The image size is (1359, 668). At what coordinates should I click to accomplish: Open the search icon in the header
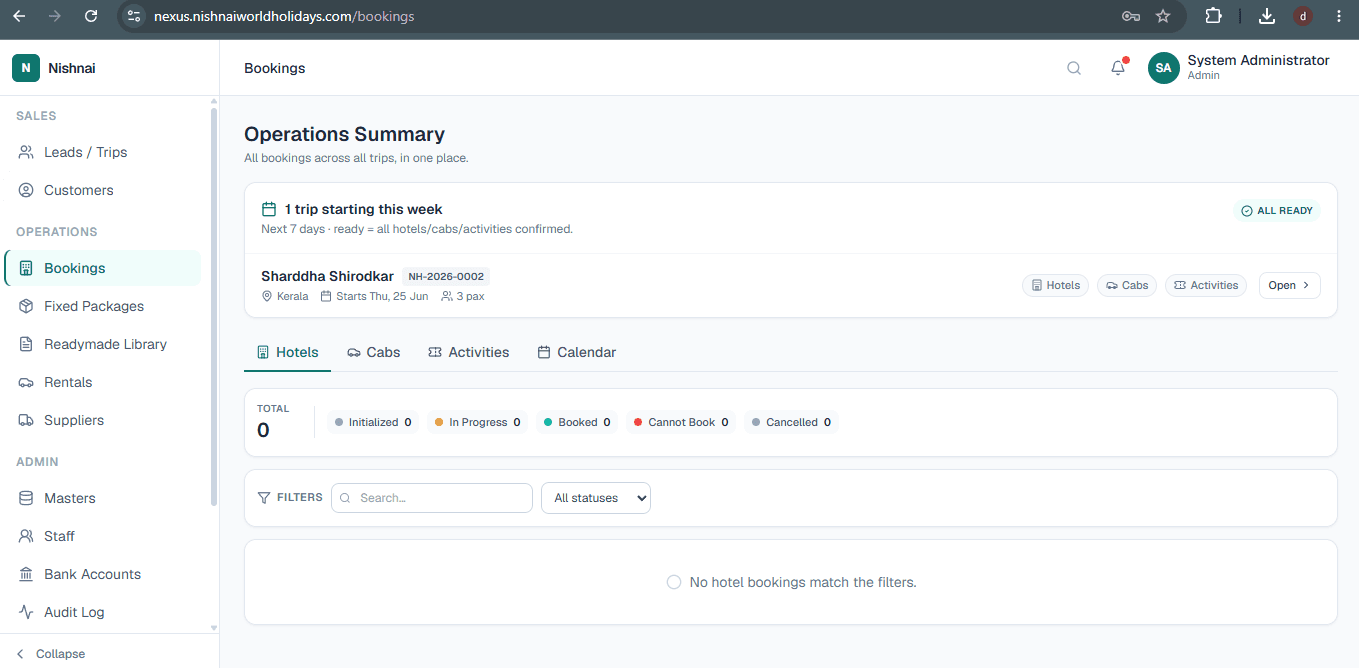click(x=1074, y=68)
